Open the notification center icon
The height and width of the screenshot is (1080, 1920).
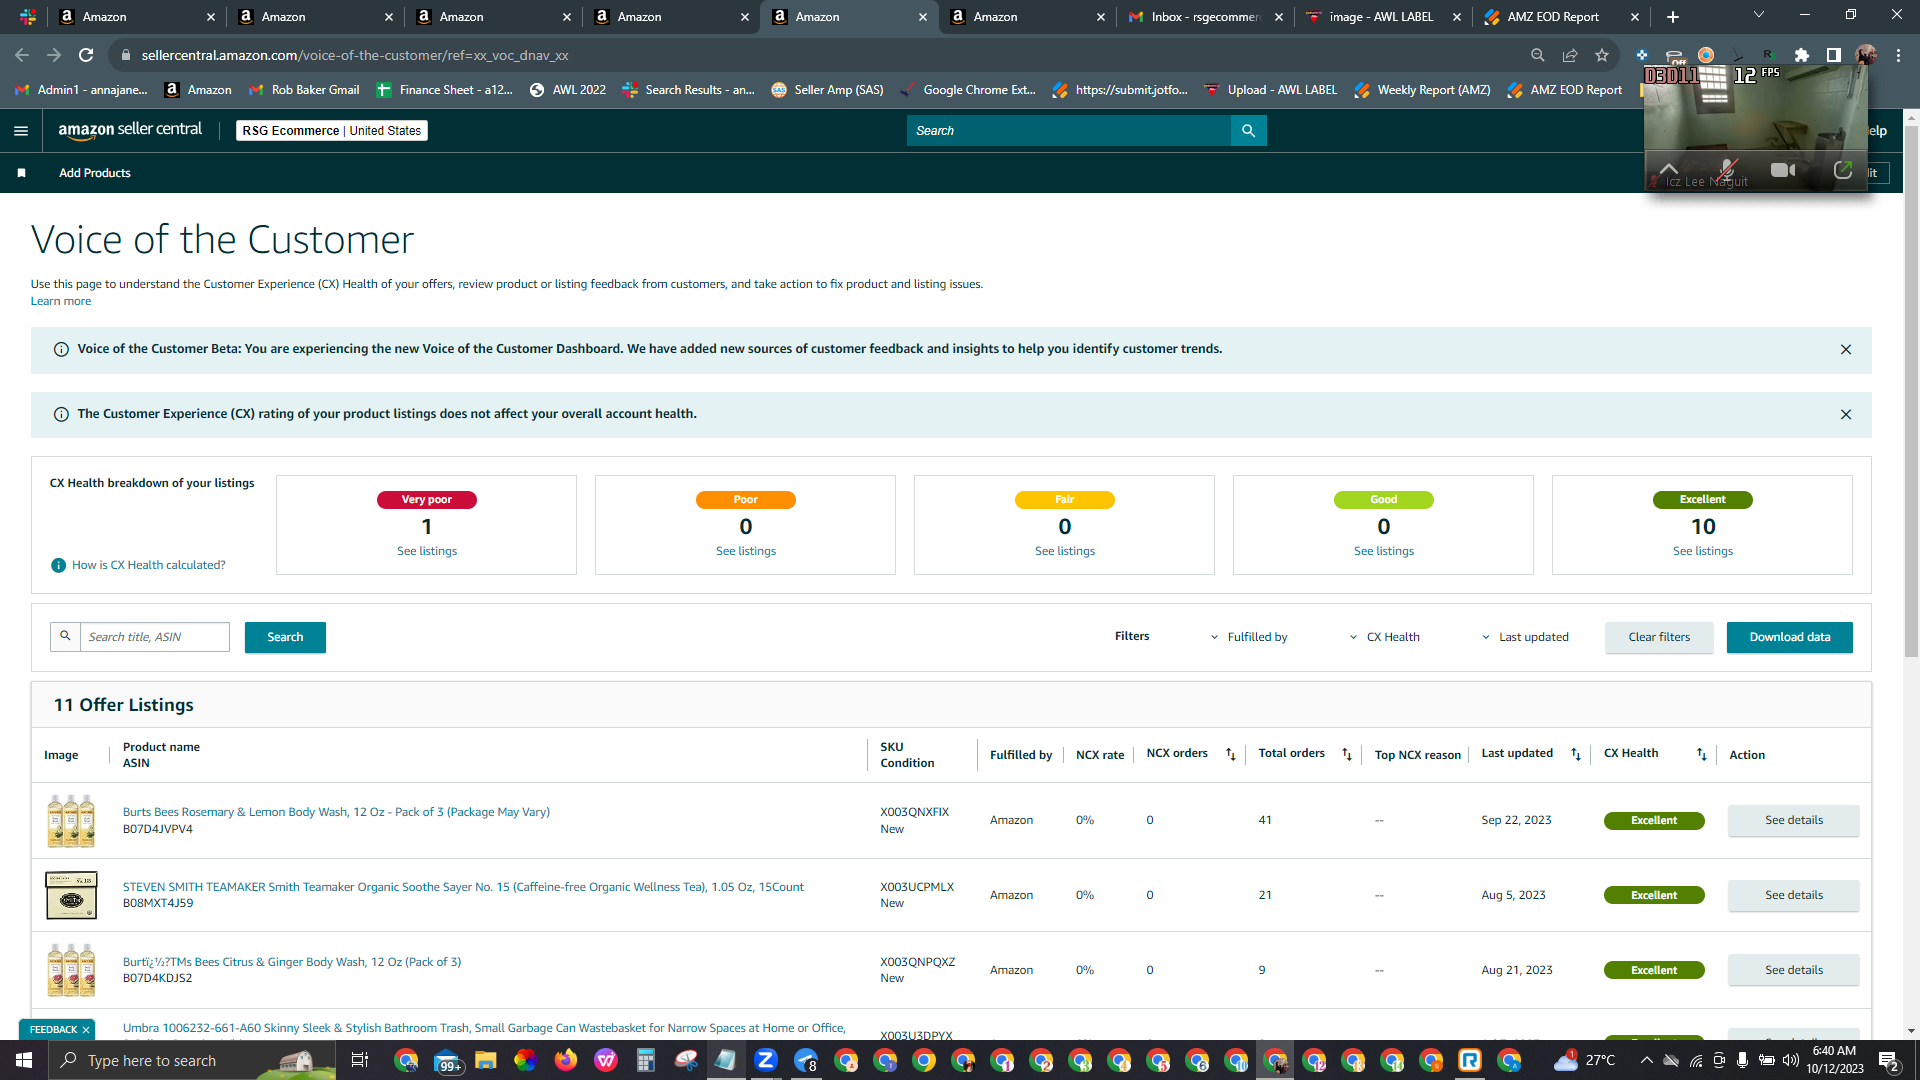(1889, 1061)
